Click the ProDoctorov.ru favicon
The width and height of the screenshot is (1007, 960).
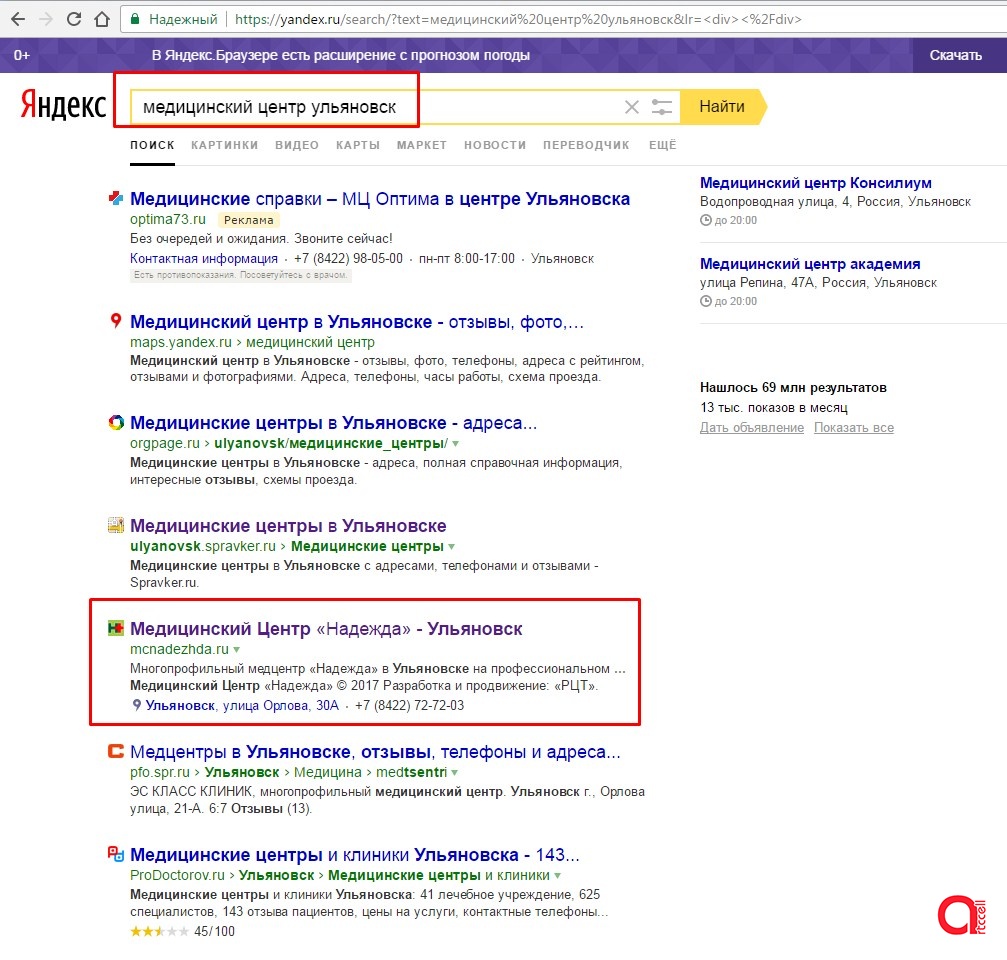pos(116,854)
